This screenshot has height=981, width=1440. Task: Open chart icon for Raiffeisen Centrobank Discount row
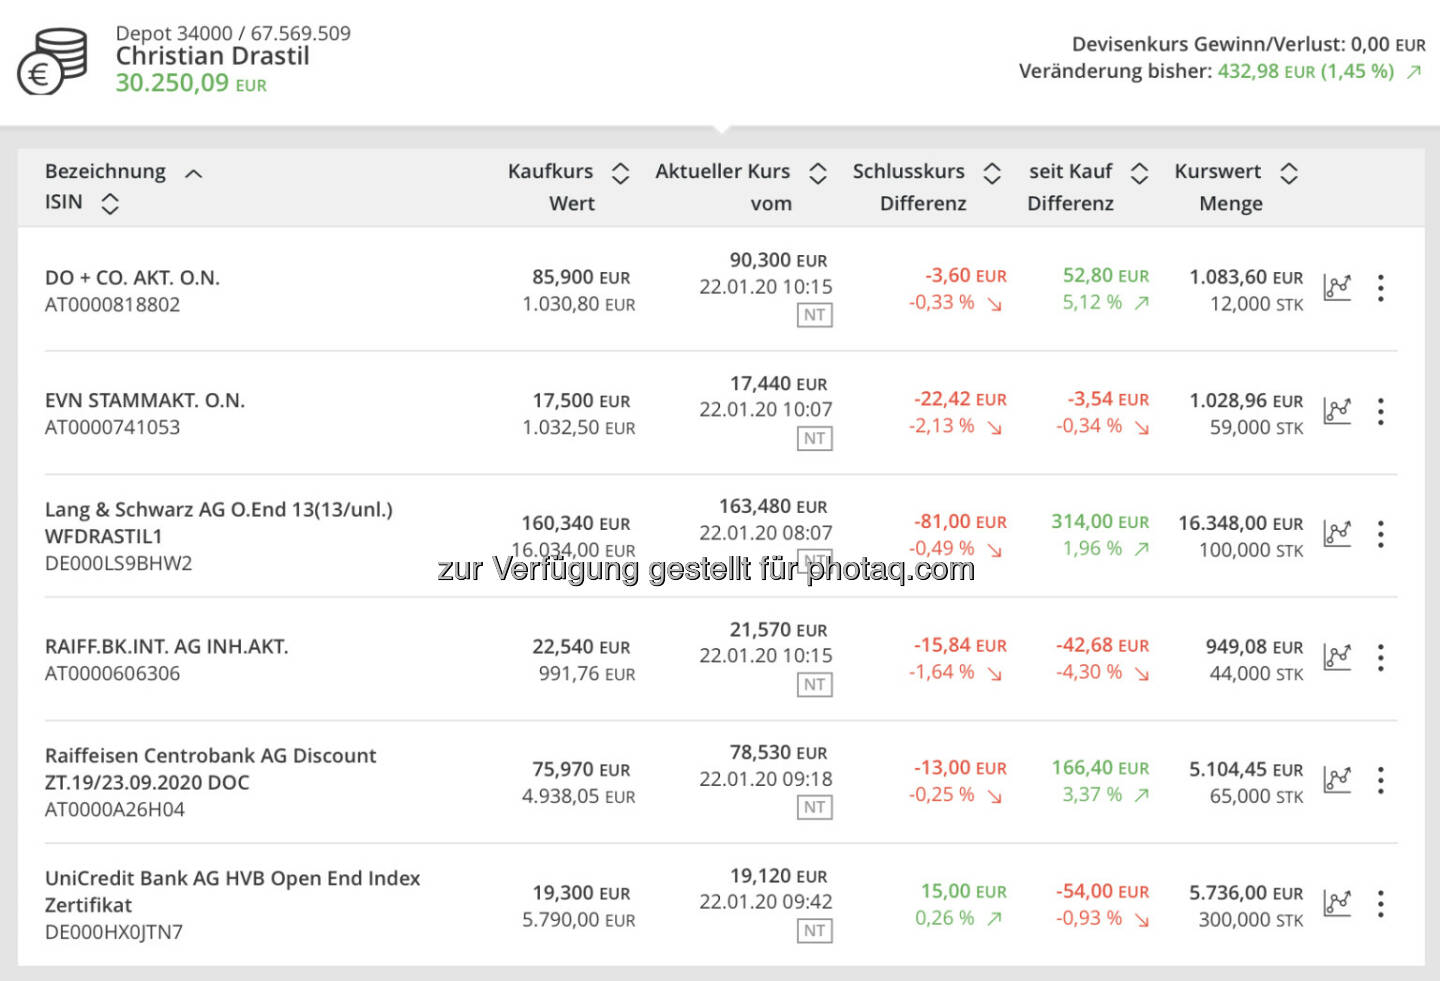pos(1337,780)
